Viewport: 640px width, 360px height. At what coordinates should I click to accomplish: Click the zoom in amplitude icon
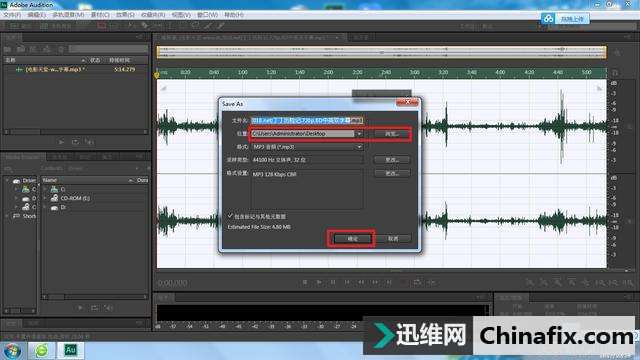[x=529, y=282]
